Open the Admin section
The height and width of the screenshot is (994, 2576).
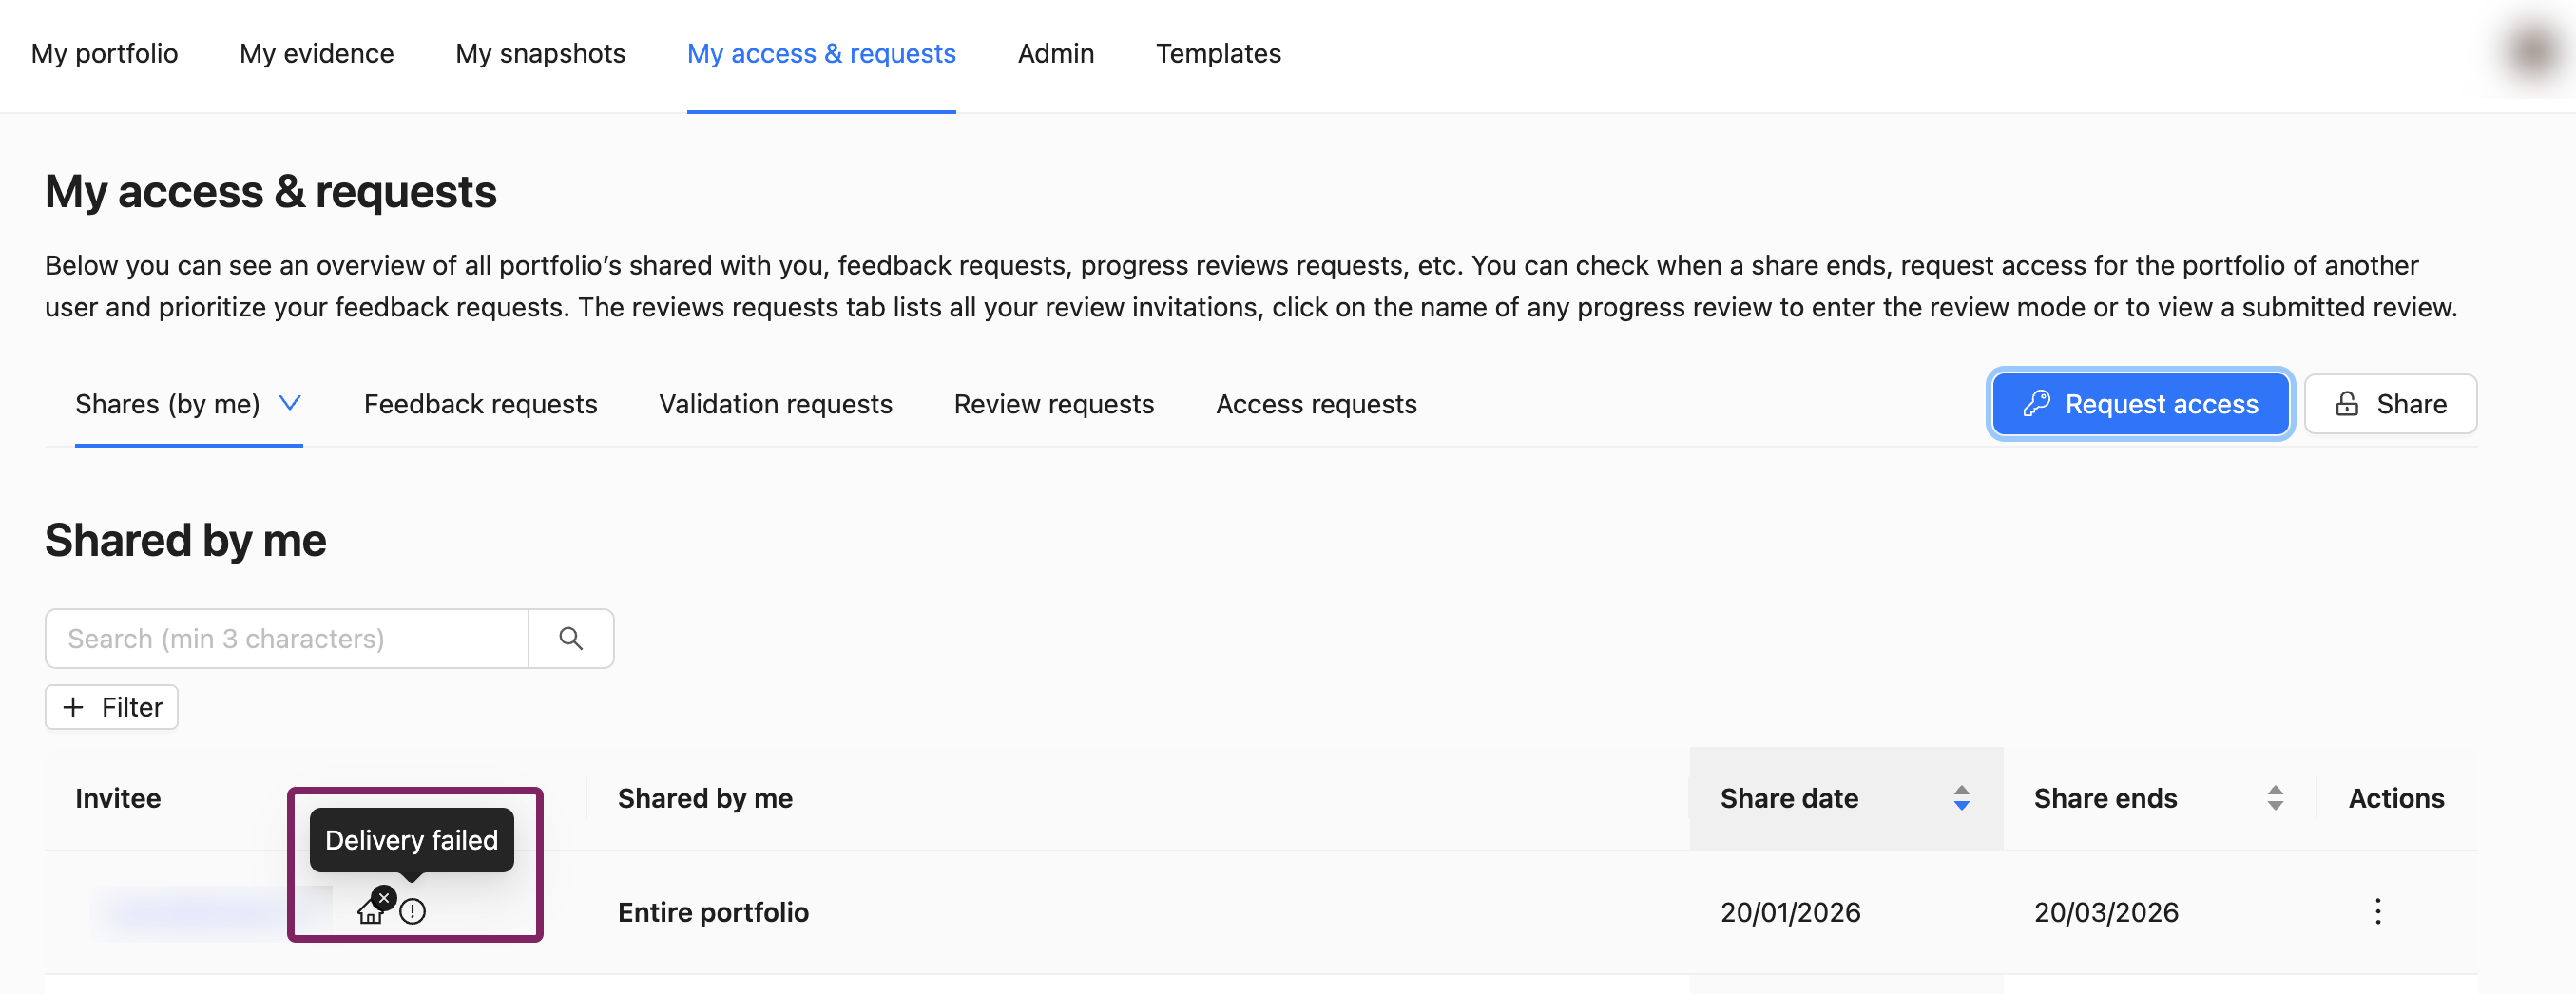[x=1055, y=53]
